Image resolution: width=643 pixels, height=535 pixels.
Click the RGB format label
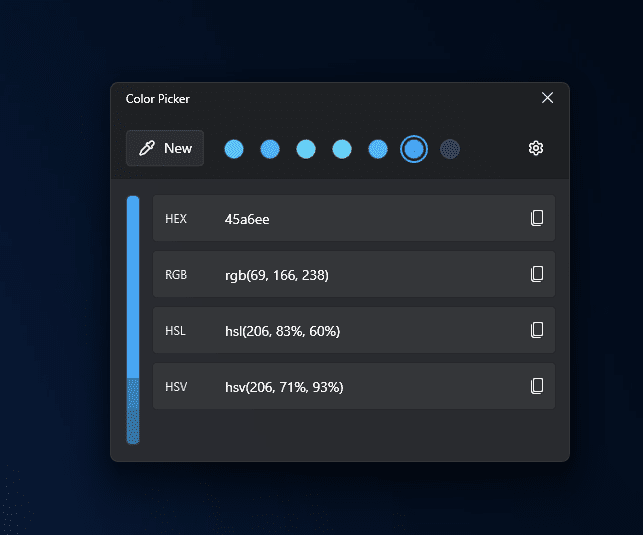[176, 275]
